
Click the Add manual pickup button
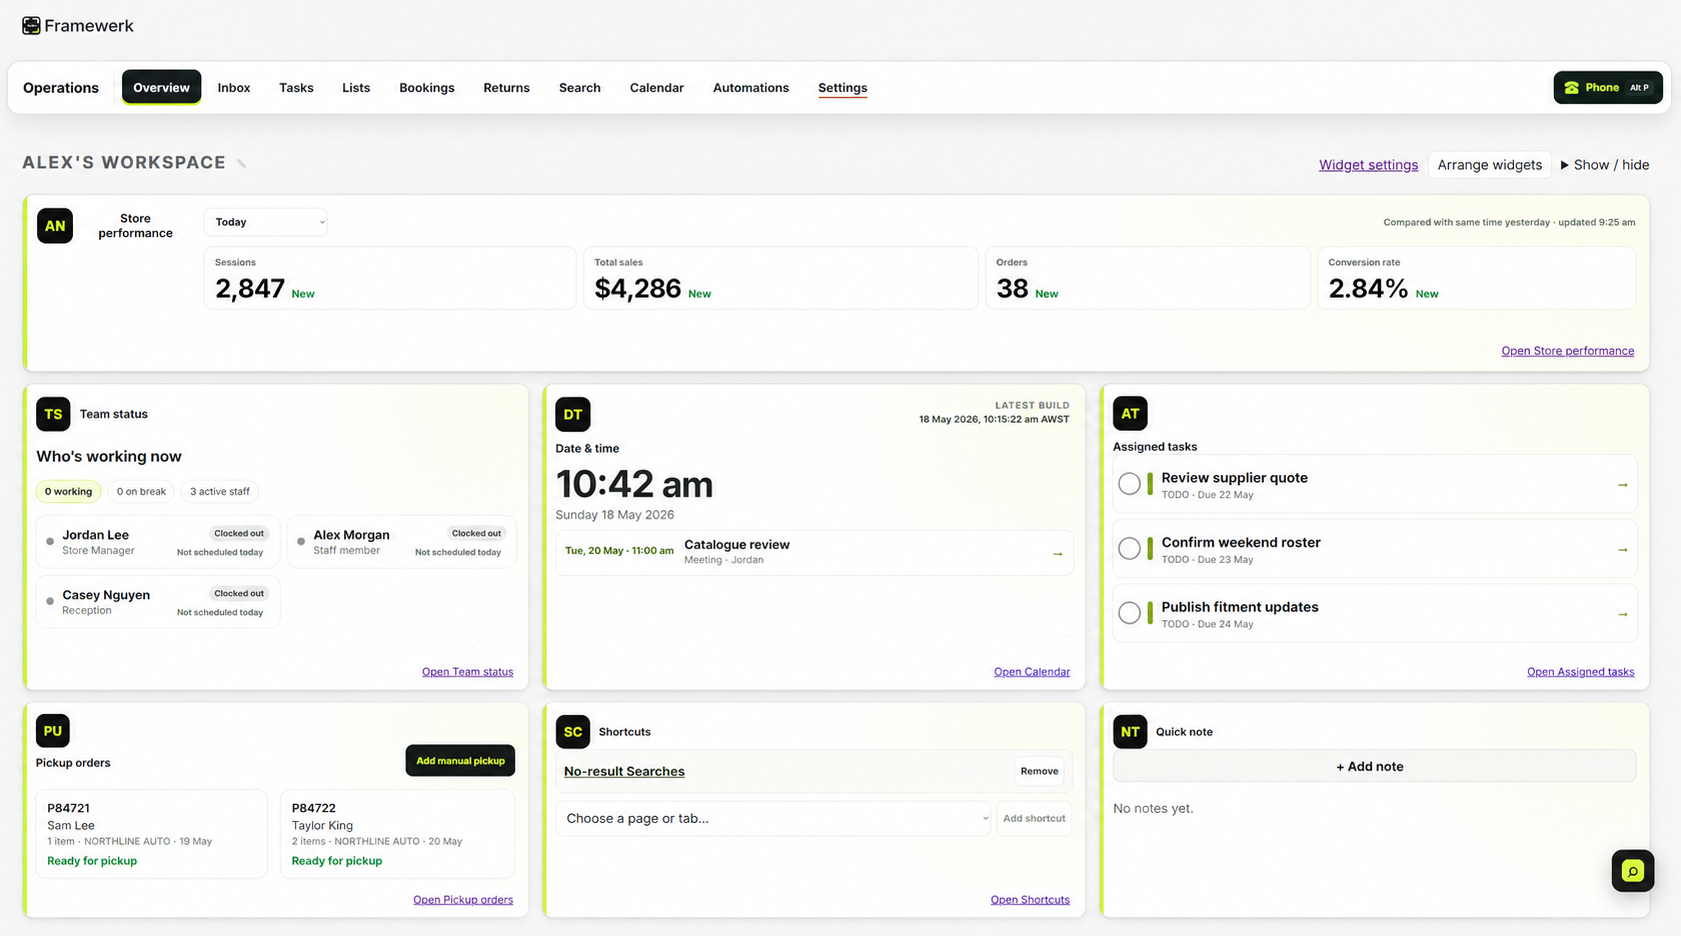[x=460, y=761]
